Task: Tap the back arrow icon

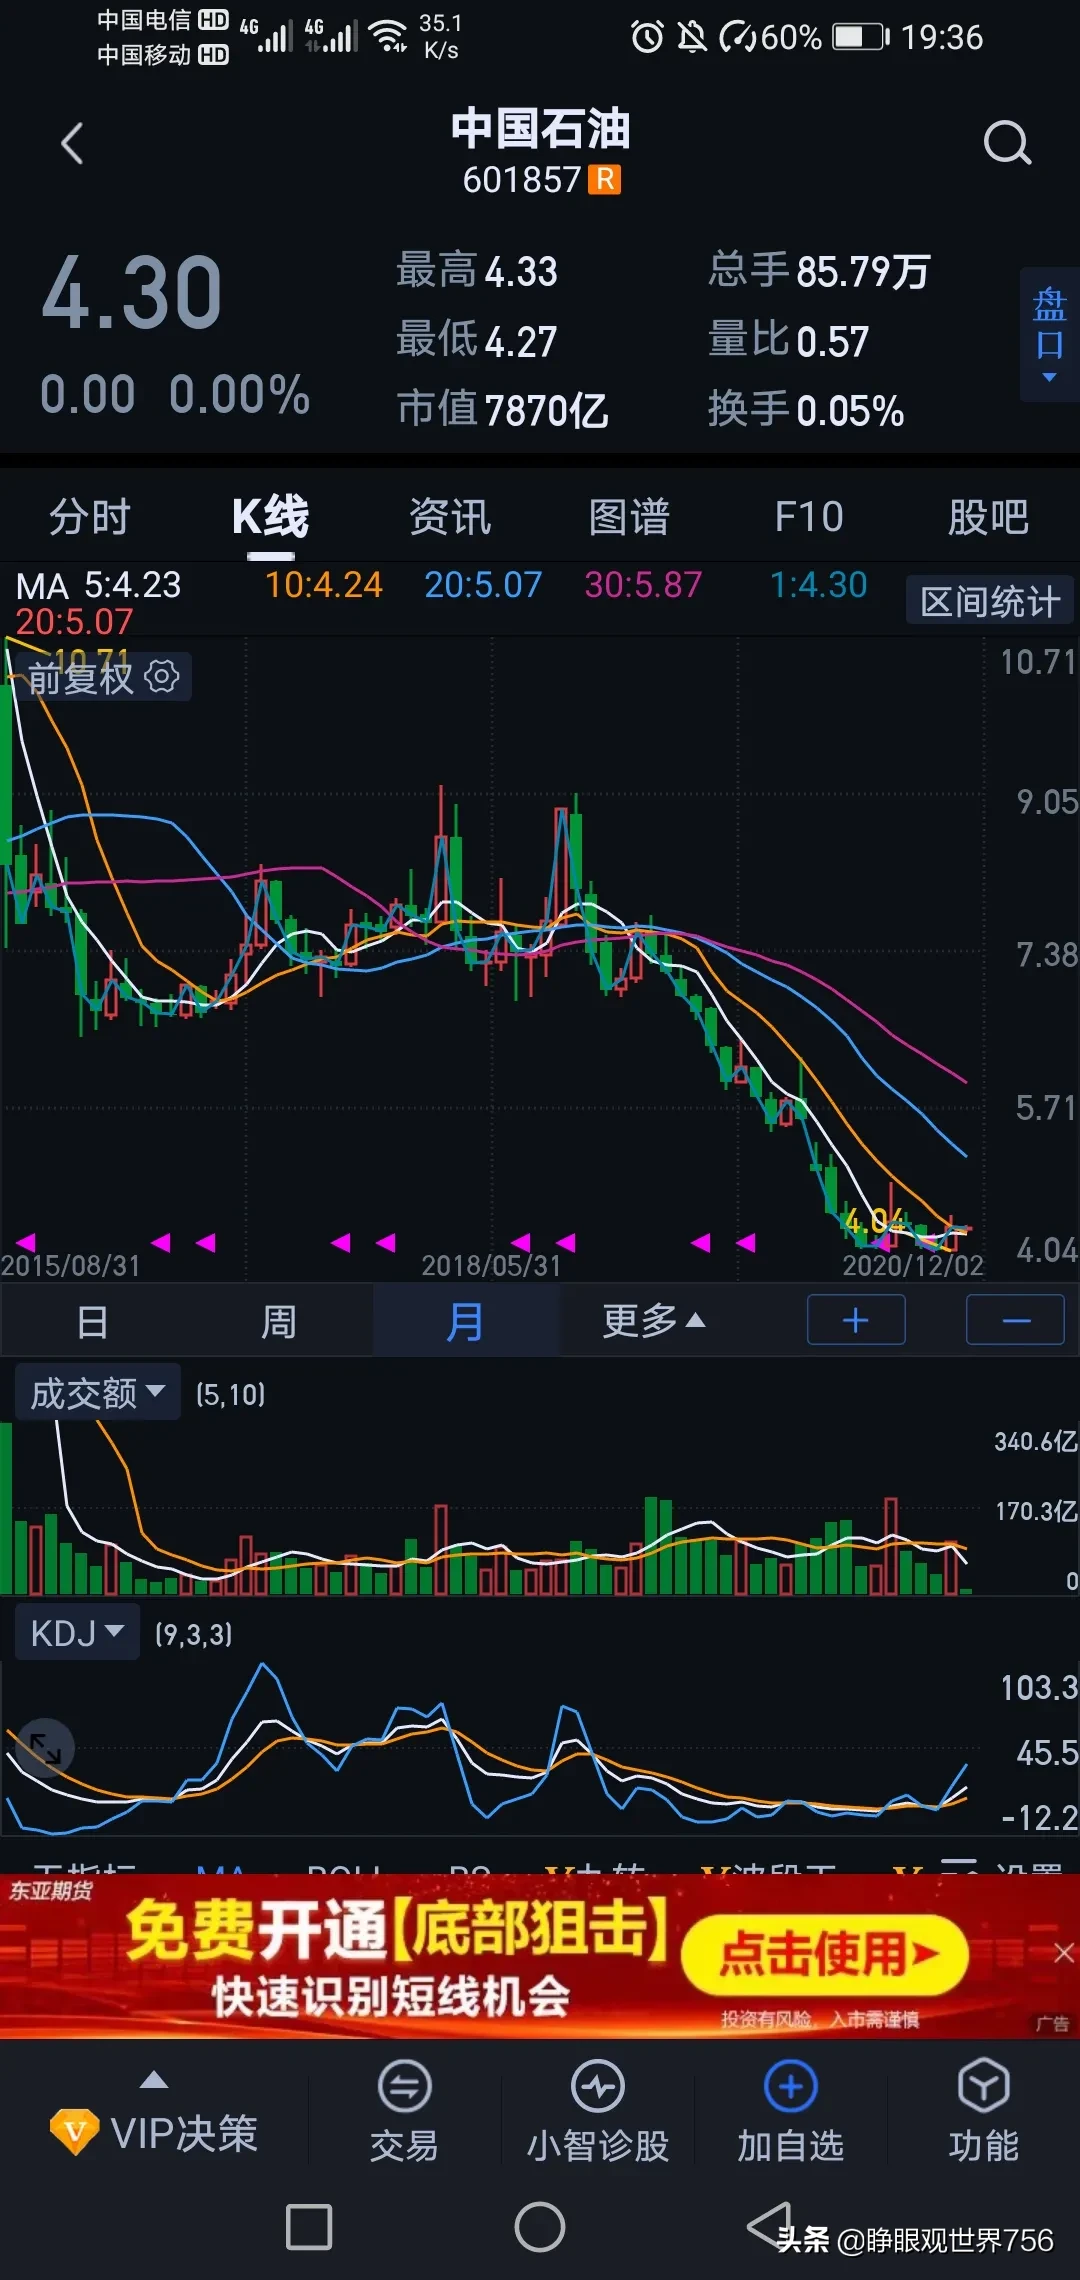Action: coord(72,144)
